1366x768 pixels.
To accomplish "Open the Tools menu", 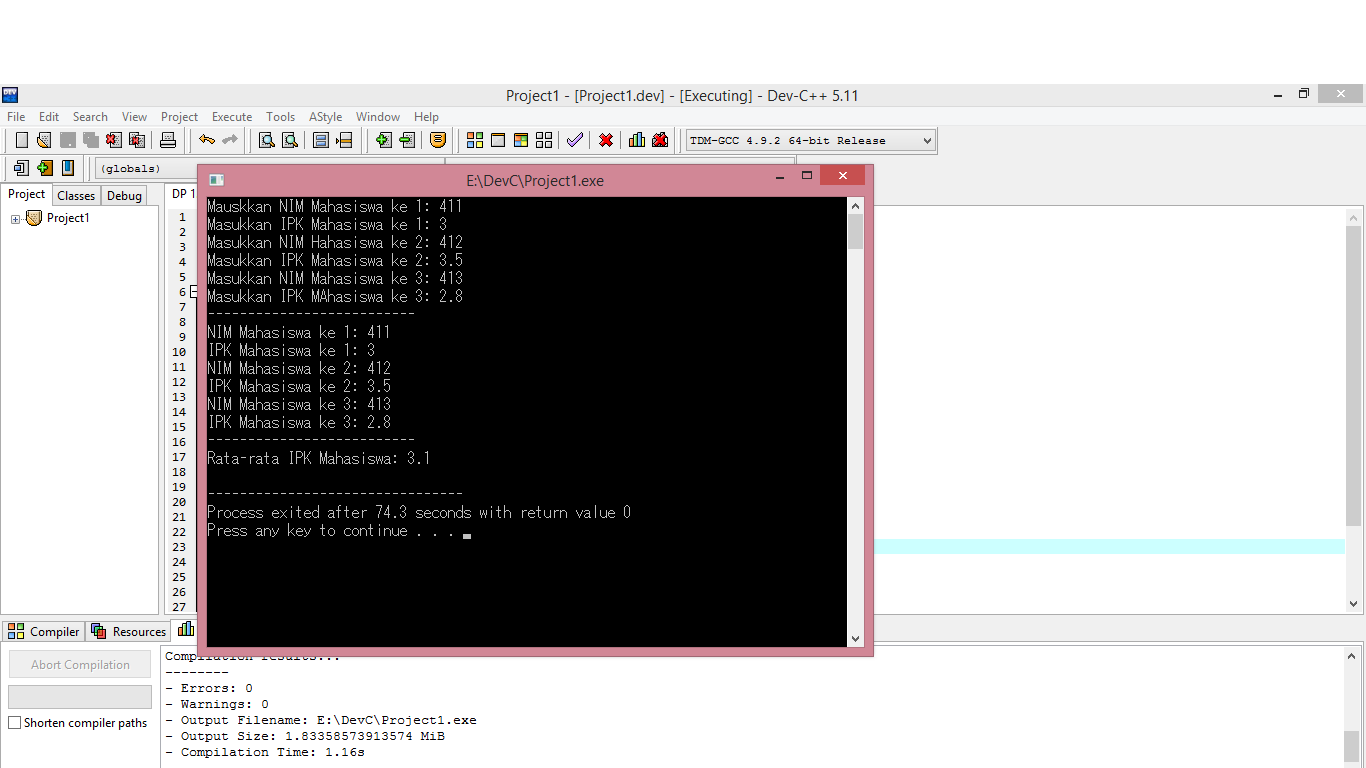I will point(280,117).
